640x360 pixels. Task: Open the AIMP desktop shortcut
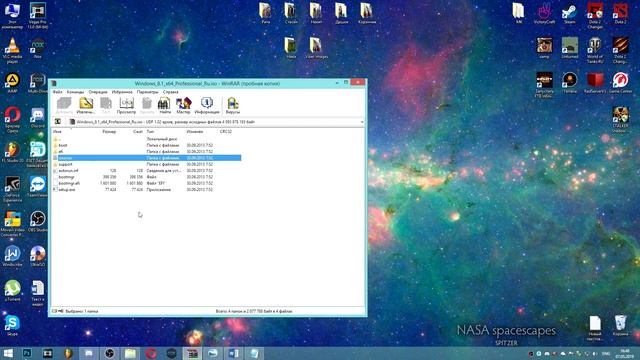coord(12,83)
